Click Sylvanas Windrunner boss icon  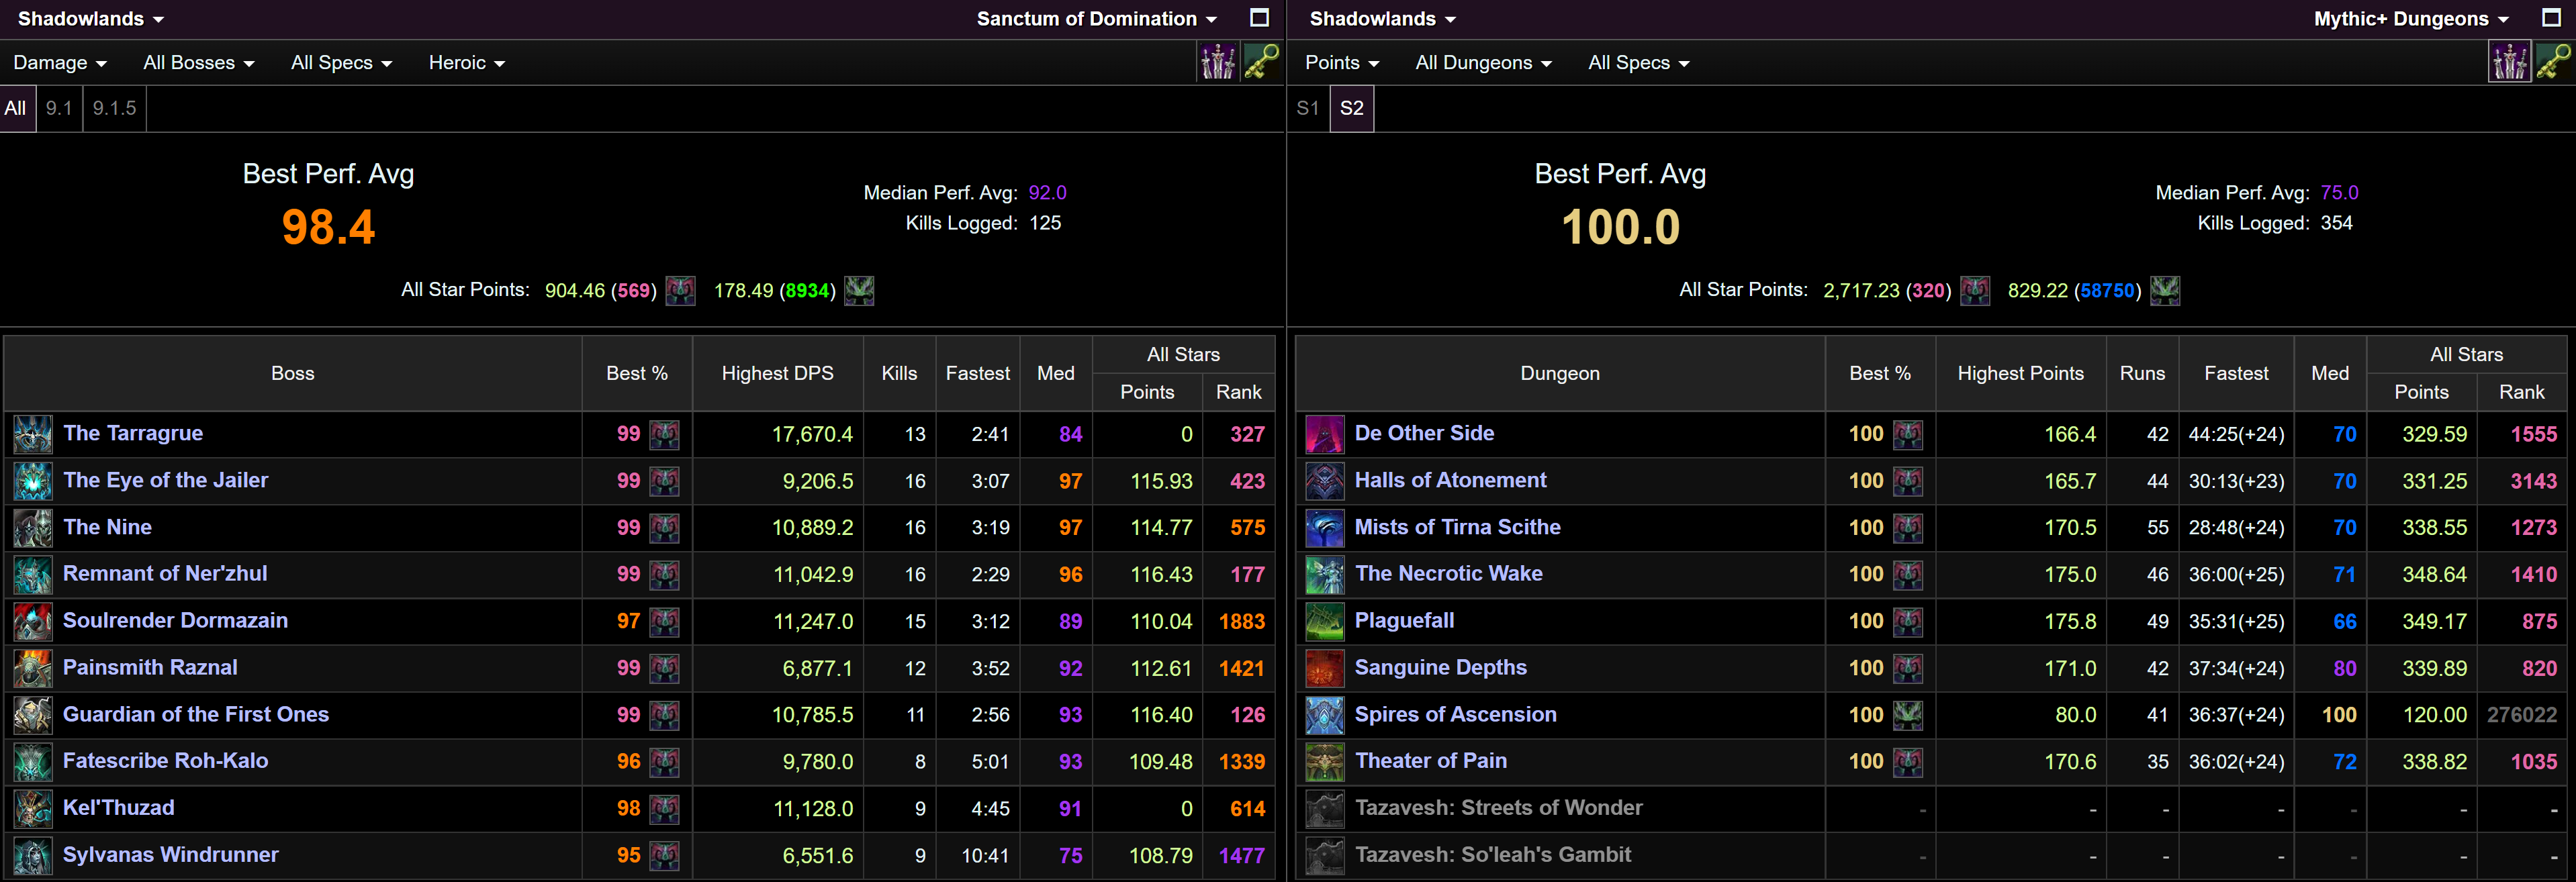[x=33, y=855]
